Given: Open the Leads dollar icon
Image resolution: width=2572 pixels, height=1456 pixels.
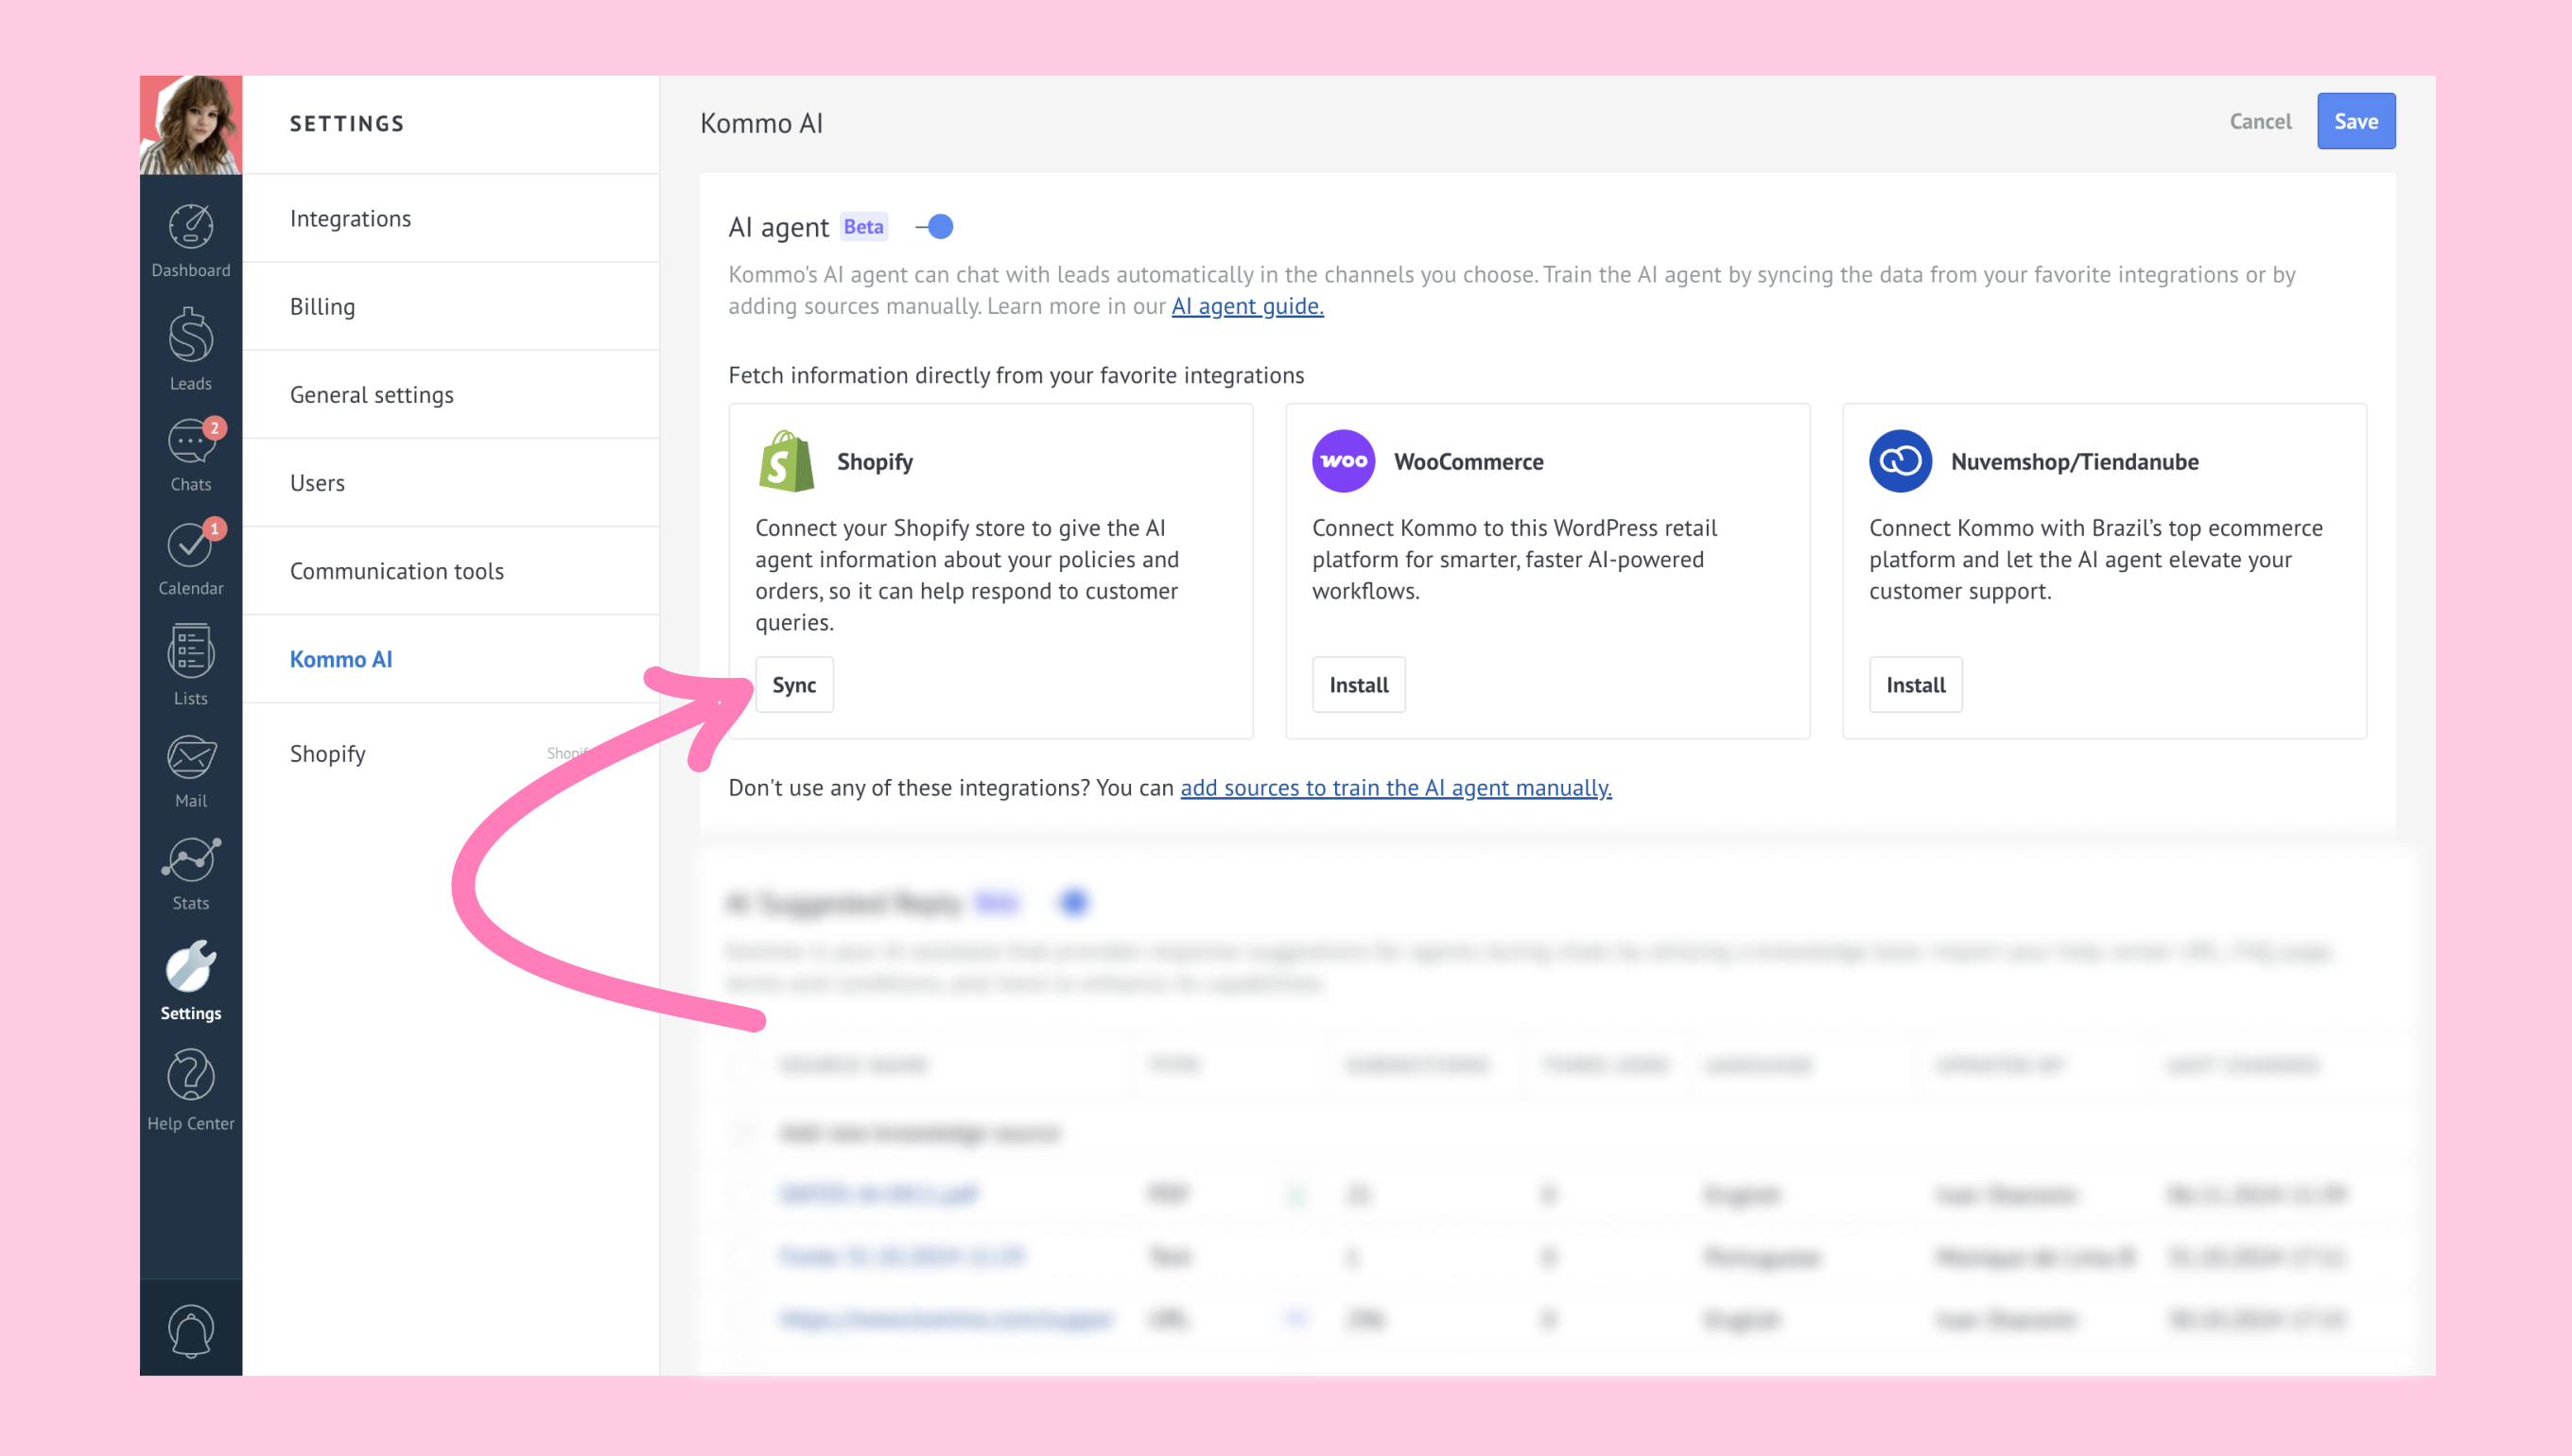Looking at the screenshot, I should pos(190,334).
